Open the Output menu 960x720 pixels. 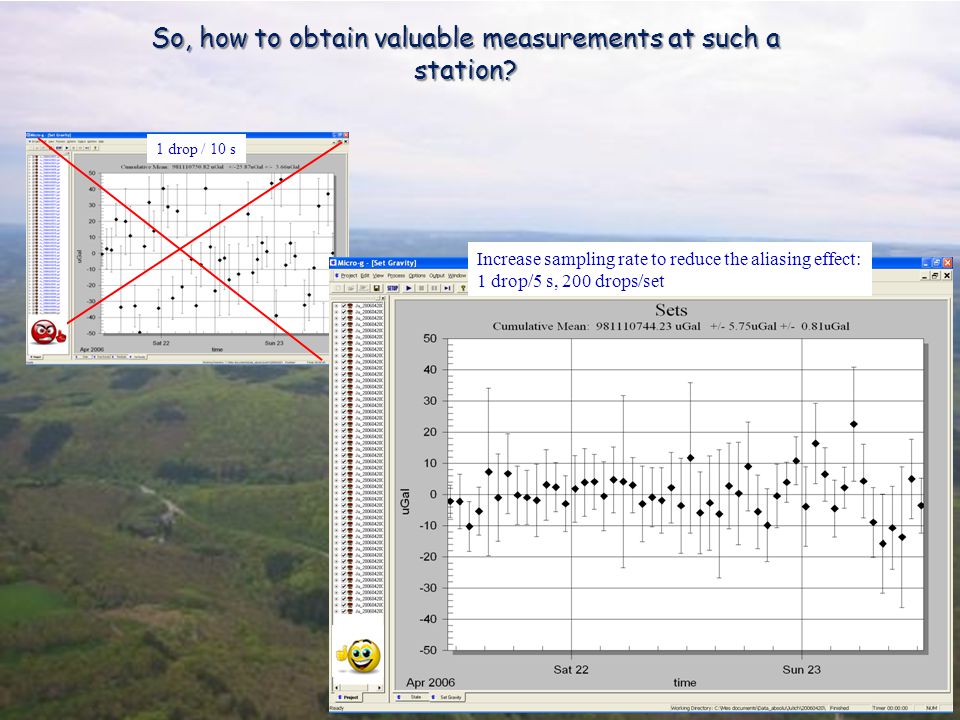click(x=437, y=276)
